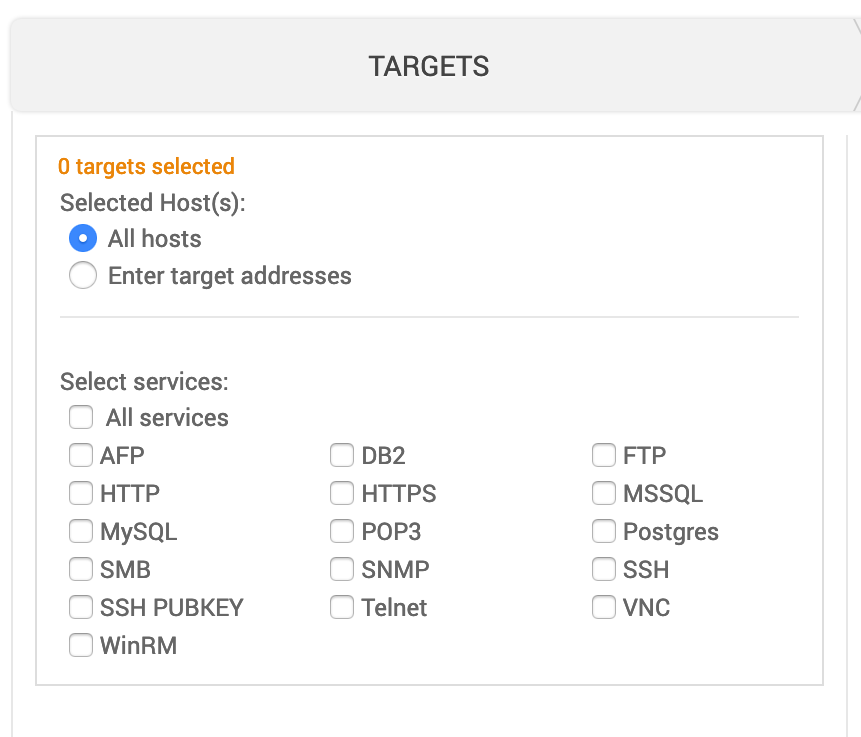Enable the SSH service checkbox
Viewport: 861px width, 737px height.
click(x=604, y=569)
